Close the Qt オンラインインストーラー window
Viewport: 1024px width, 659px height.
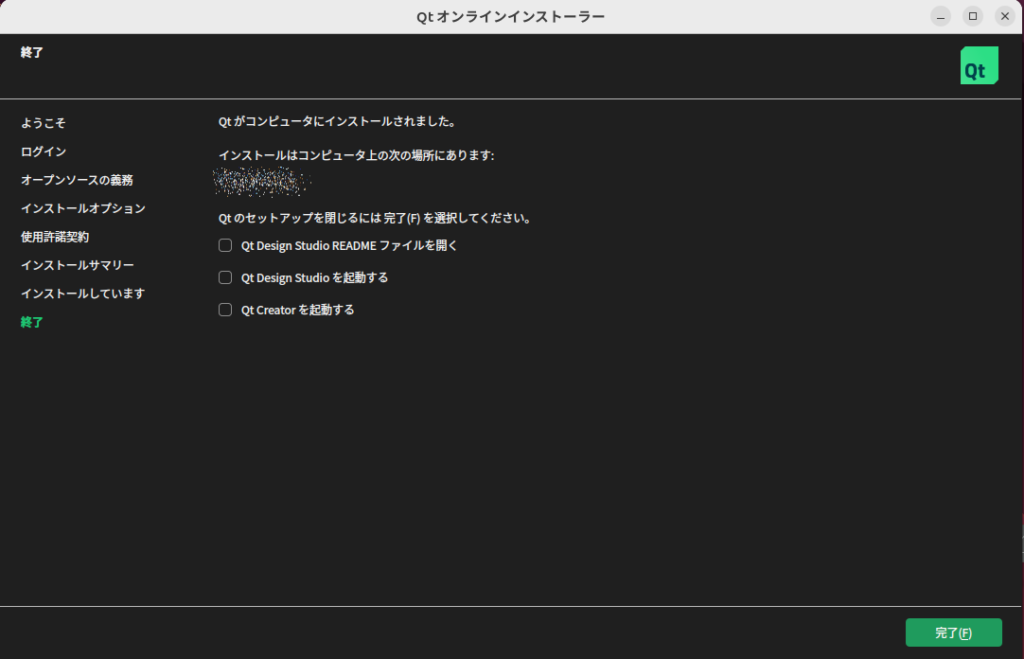tap(1004, 16)
